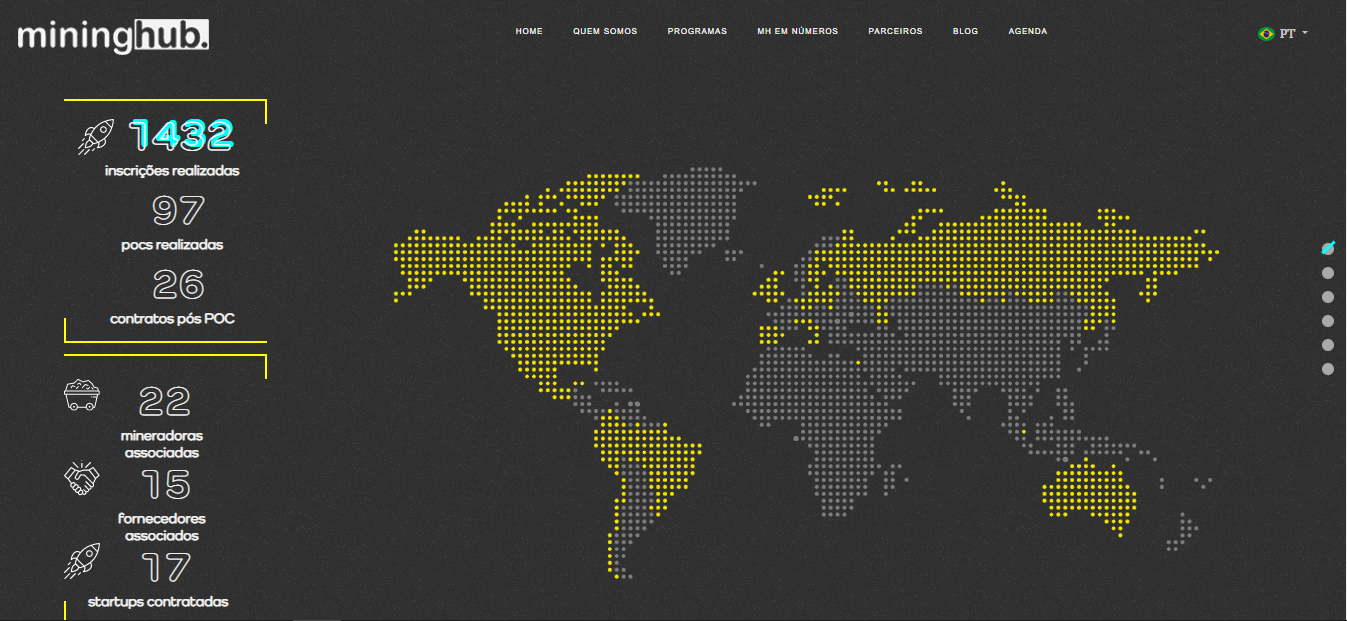Screen dimensions: 1347x621
Task: Click rocket icon beside startups contratadas
Action: click(x=82, y=561)
